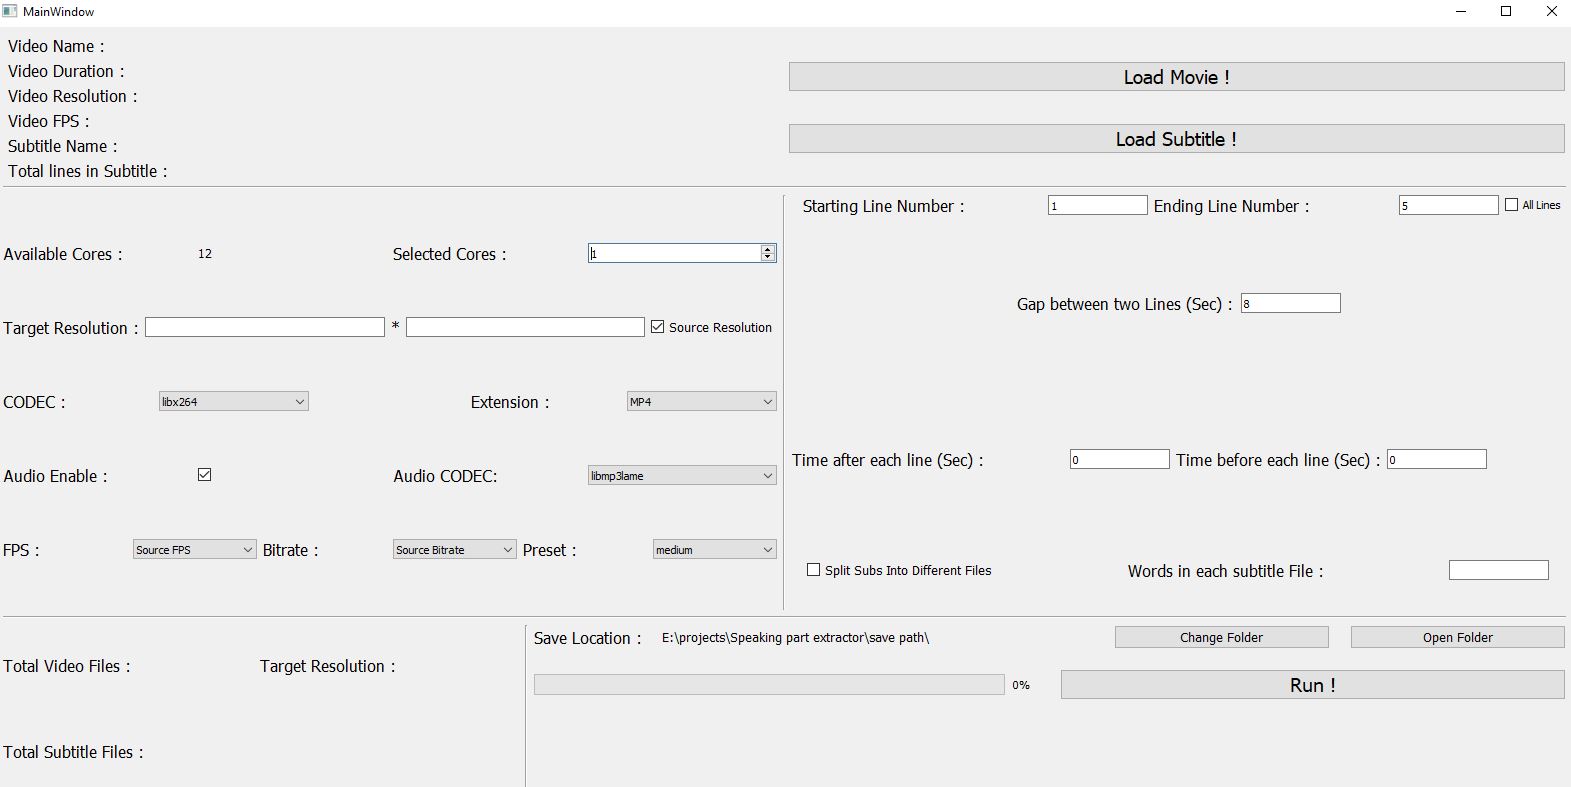Click the Time after each line field

(1119, 459)
